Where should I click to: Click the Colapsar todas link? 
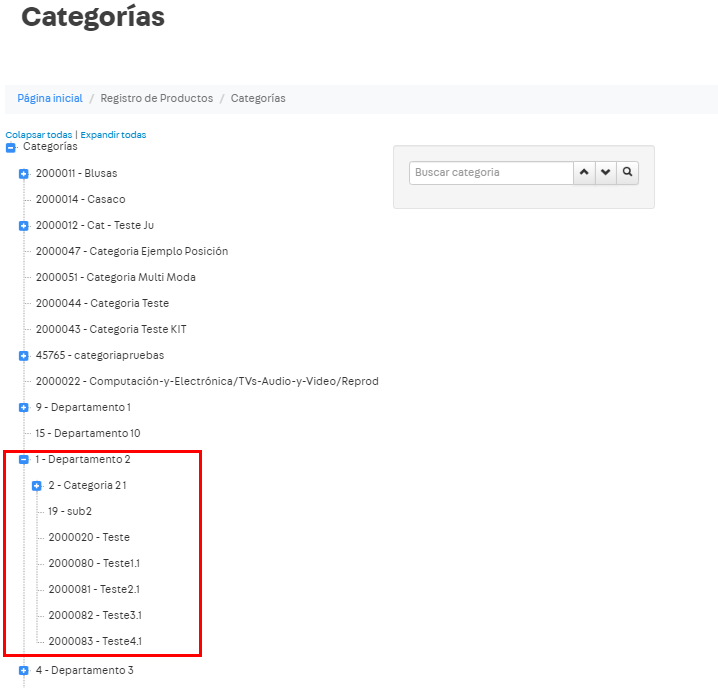point(38,135)
